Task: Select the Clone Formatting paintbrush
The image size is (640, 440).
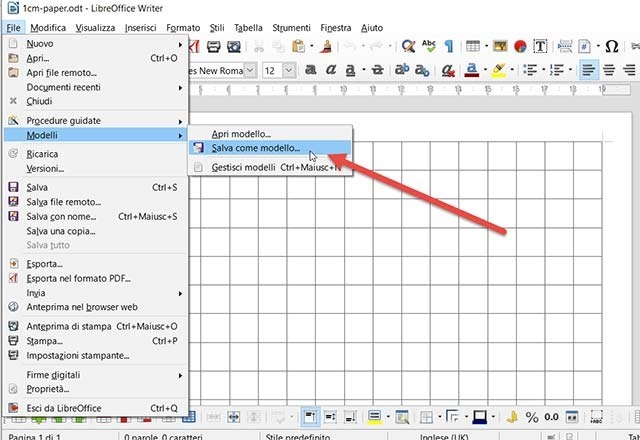Action: (326, 47)
